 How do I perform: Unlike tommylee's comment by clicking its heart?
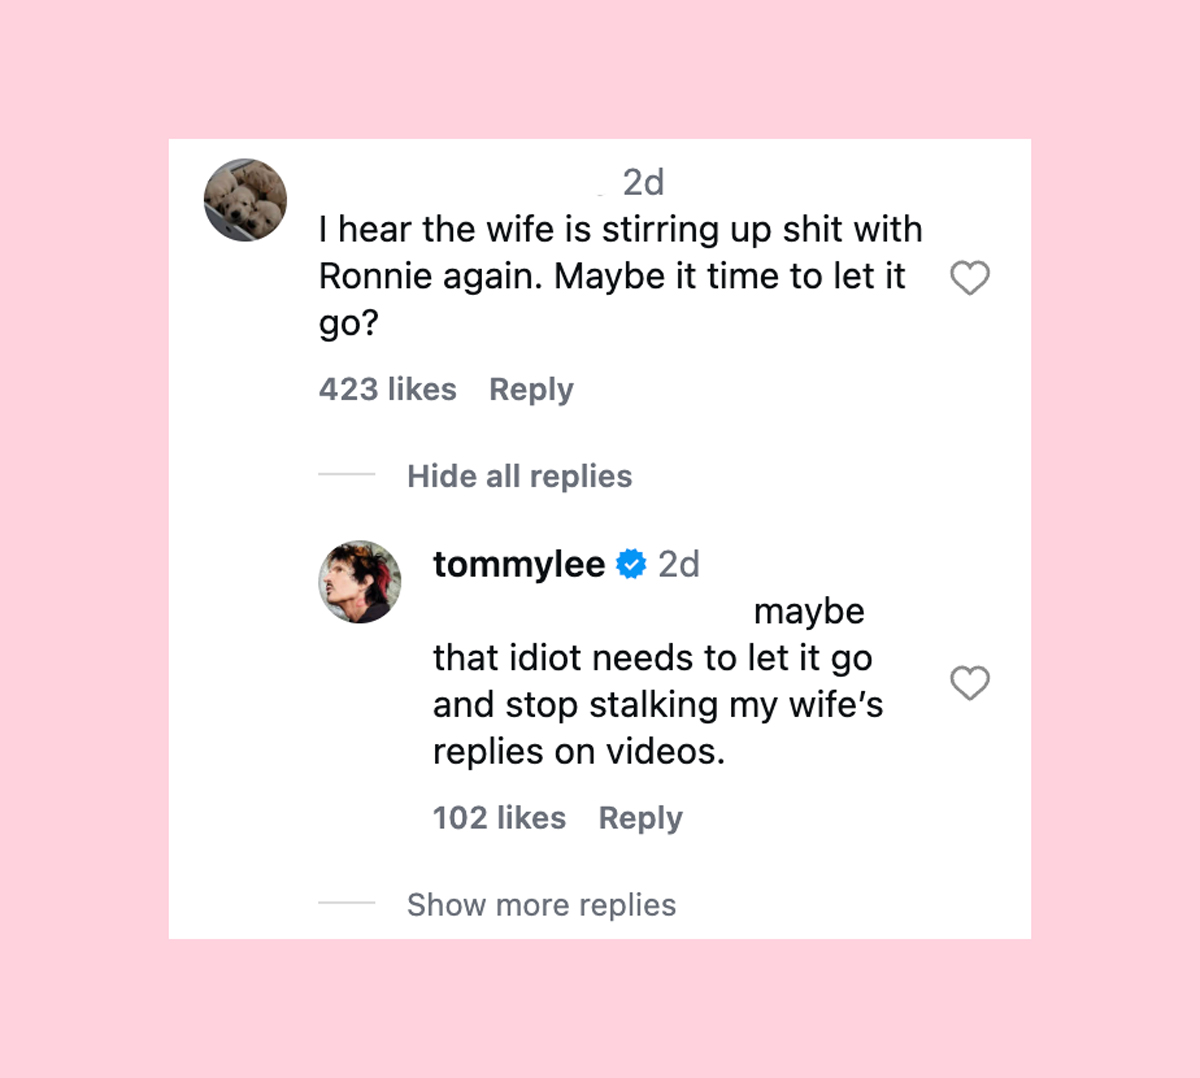click(x=969, y=684)
